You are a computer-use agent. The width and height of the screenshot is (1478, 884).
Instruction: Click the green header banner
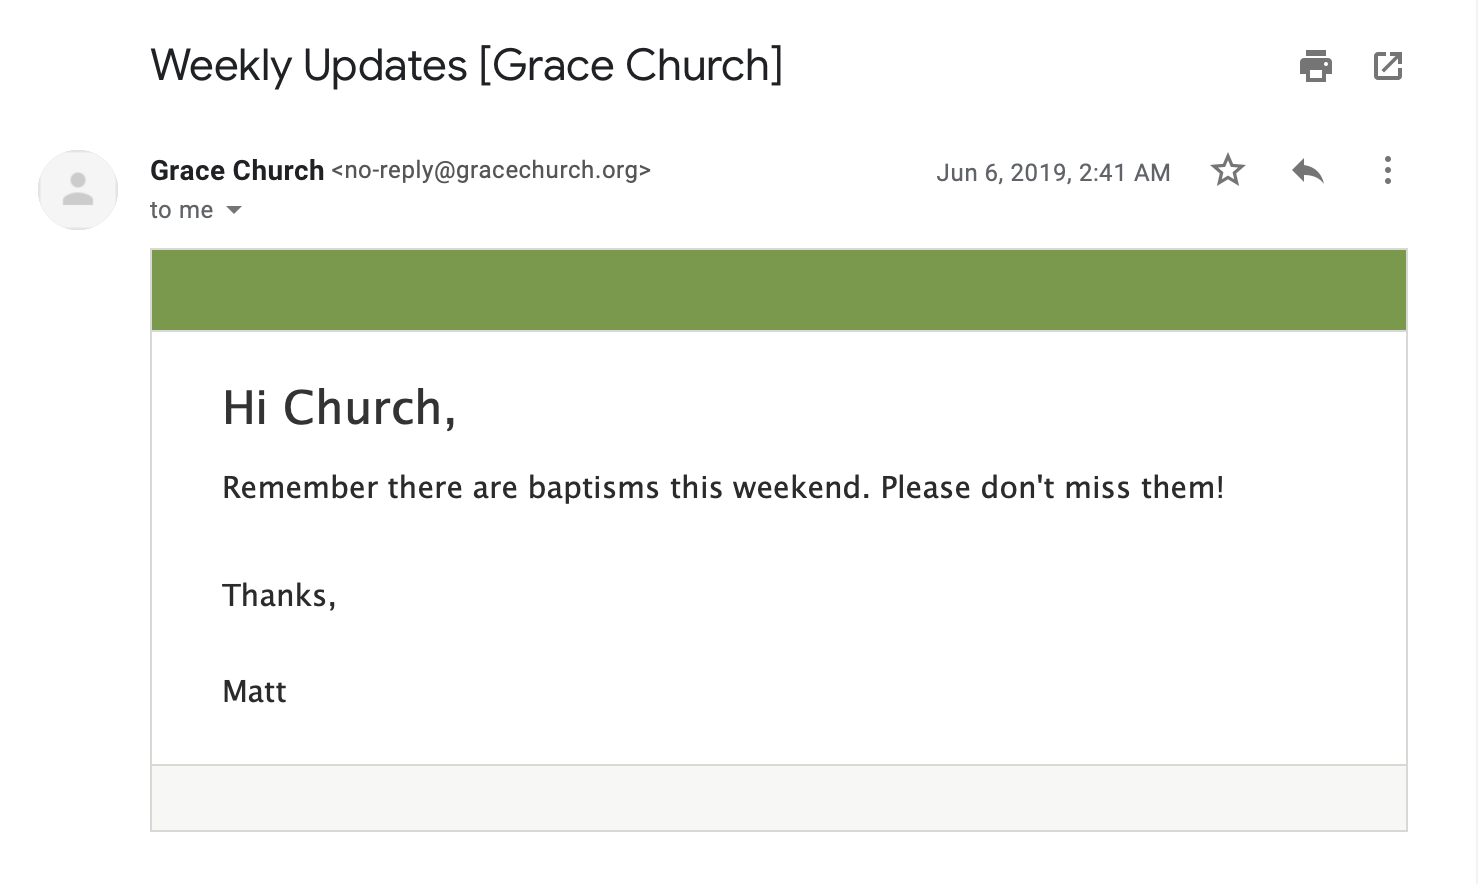tap(778, 290)
